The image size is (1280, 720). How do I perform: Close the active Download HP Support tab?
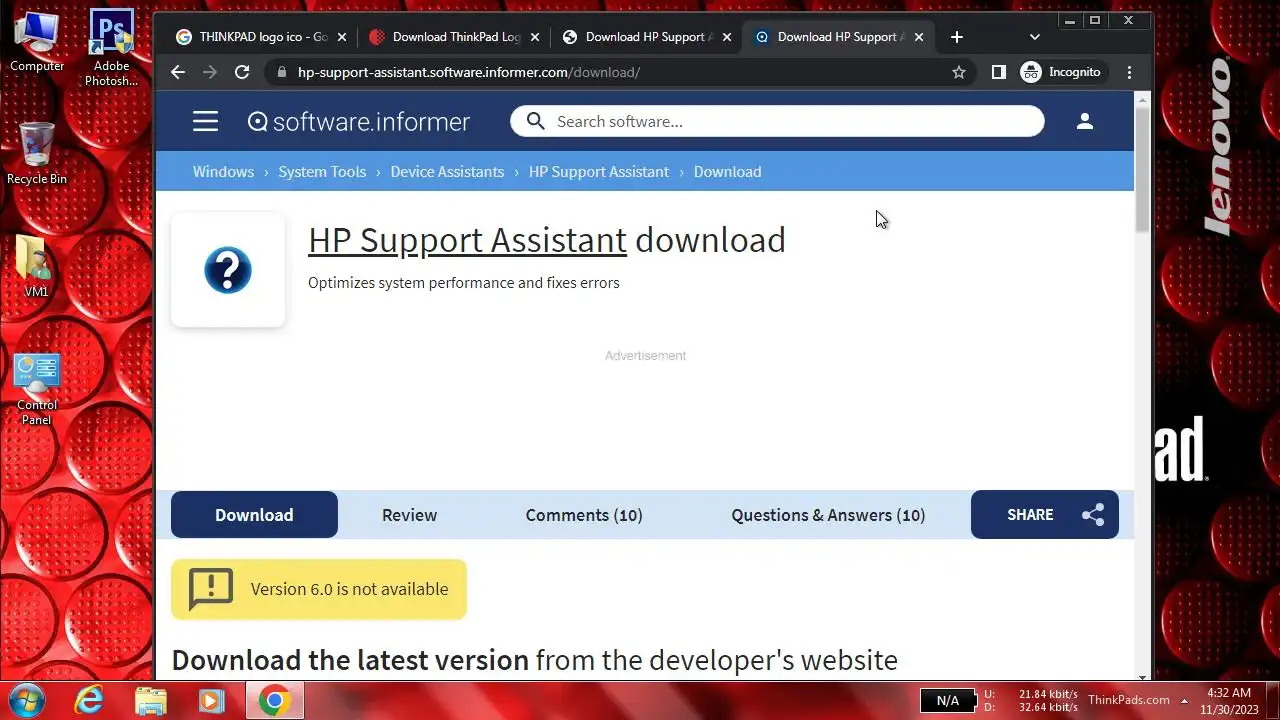(919, 37)
